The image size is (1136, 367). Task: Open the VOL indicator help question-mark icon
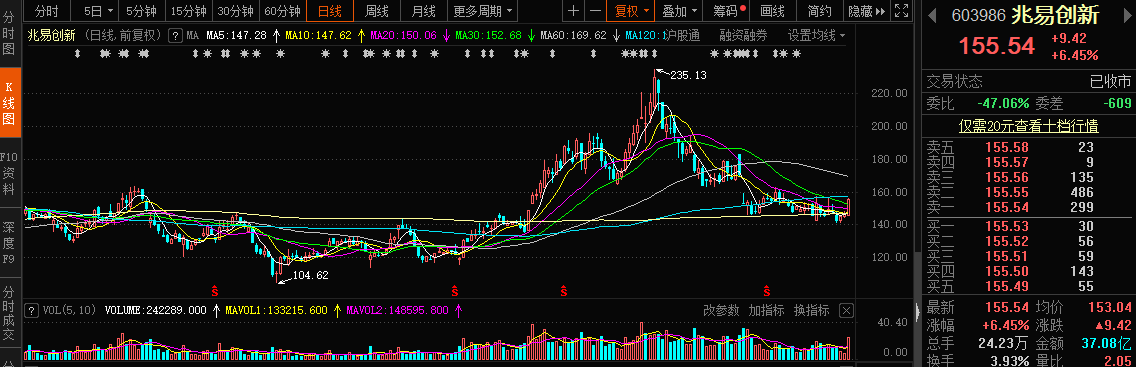point(32,311)
